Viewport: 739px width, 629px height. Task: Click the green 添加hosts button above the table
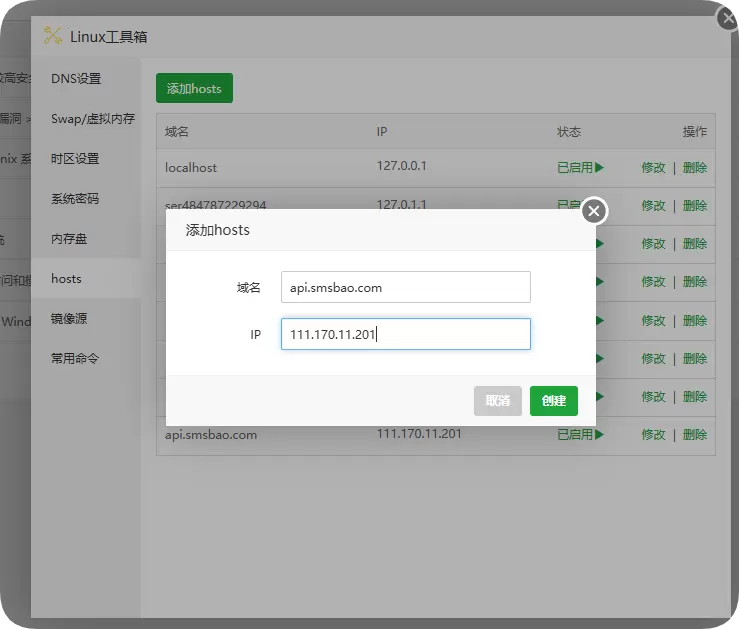point(194,88)
